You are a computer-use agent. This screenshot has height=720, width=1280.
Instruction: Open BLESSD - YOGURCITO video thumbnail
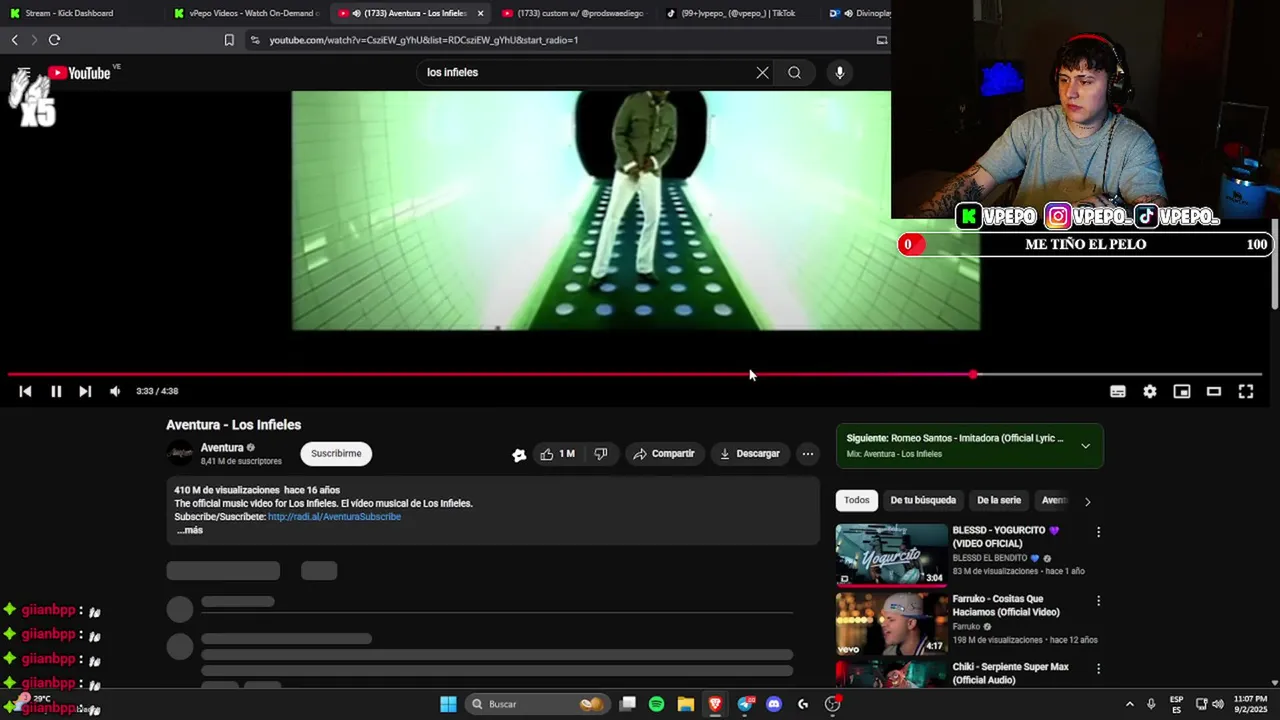point(892,555)
